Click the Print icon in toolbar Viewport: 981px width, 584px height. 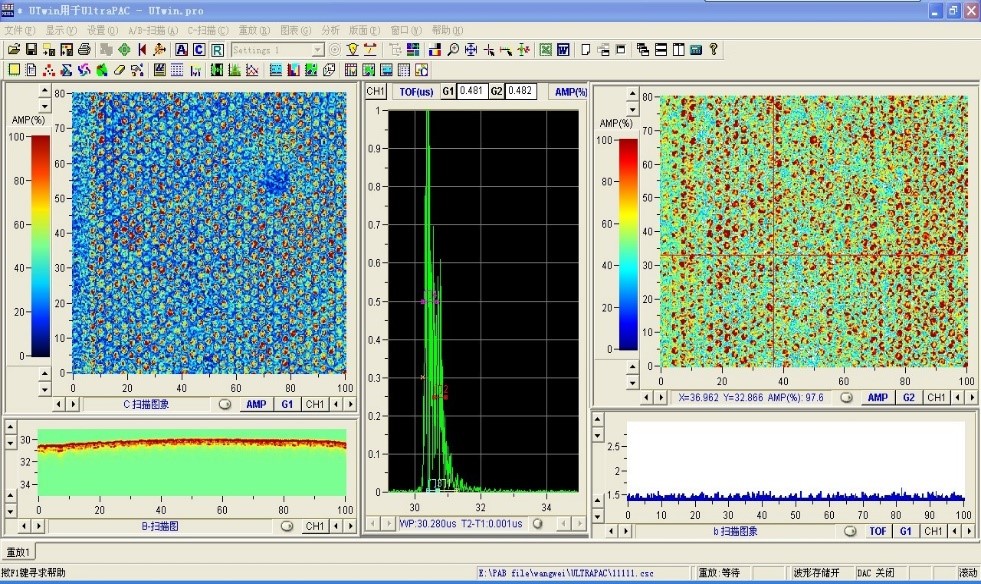pos(84,49)
